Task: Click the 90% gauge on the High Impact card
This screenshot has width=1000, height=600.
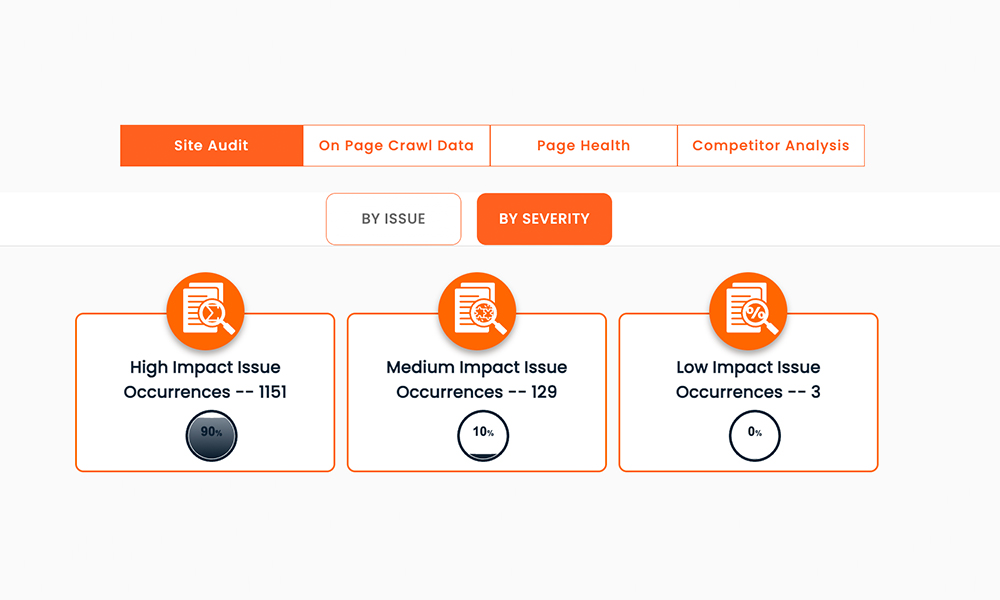Action: 209,436
